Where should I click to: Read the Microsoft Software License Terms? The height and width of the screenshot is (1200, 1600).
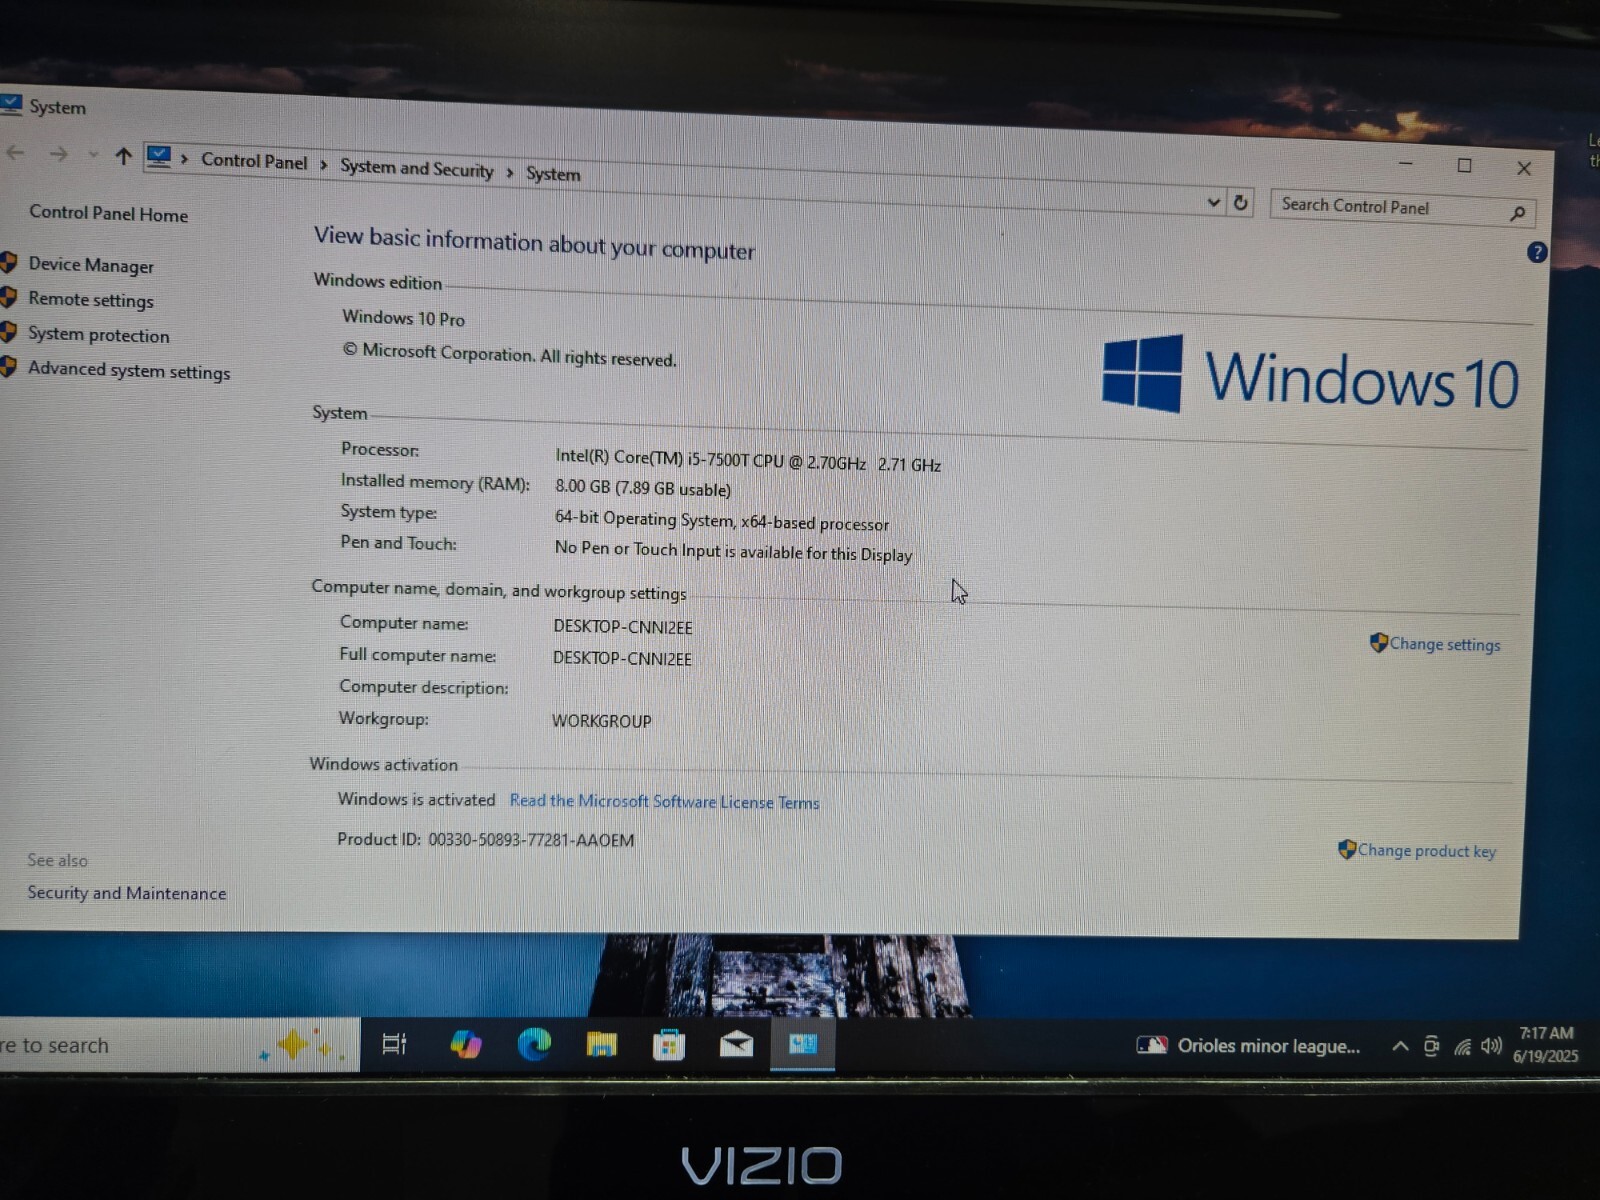click(664, 801)
